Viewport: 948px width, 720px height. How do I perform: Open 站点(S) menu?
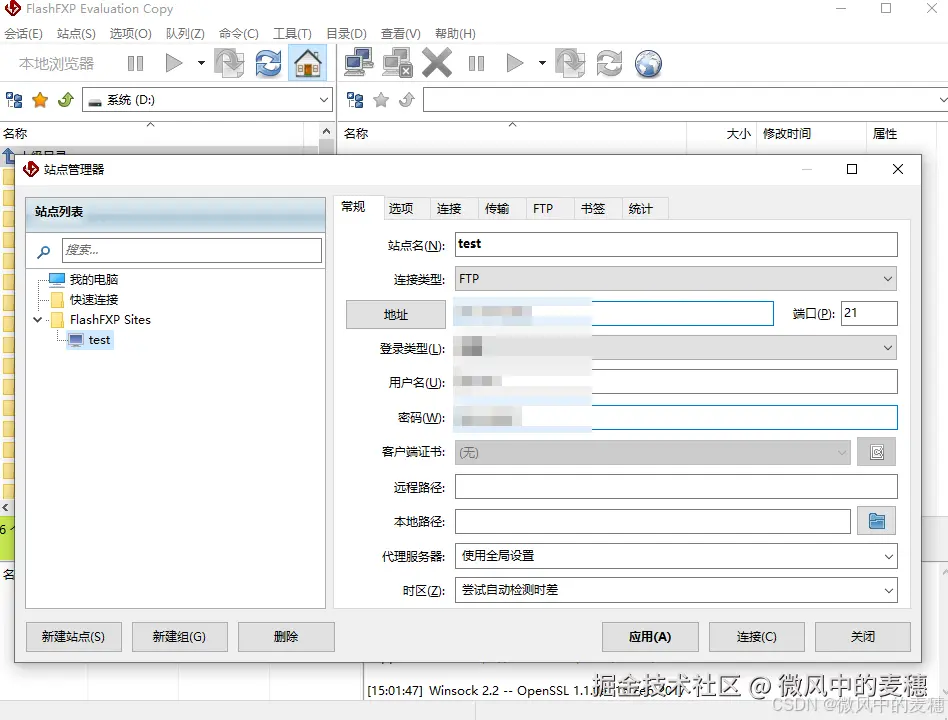coord(76,34)
